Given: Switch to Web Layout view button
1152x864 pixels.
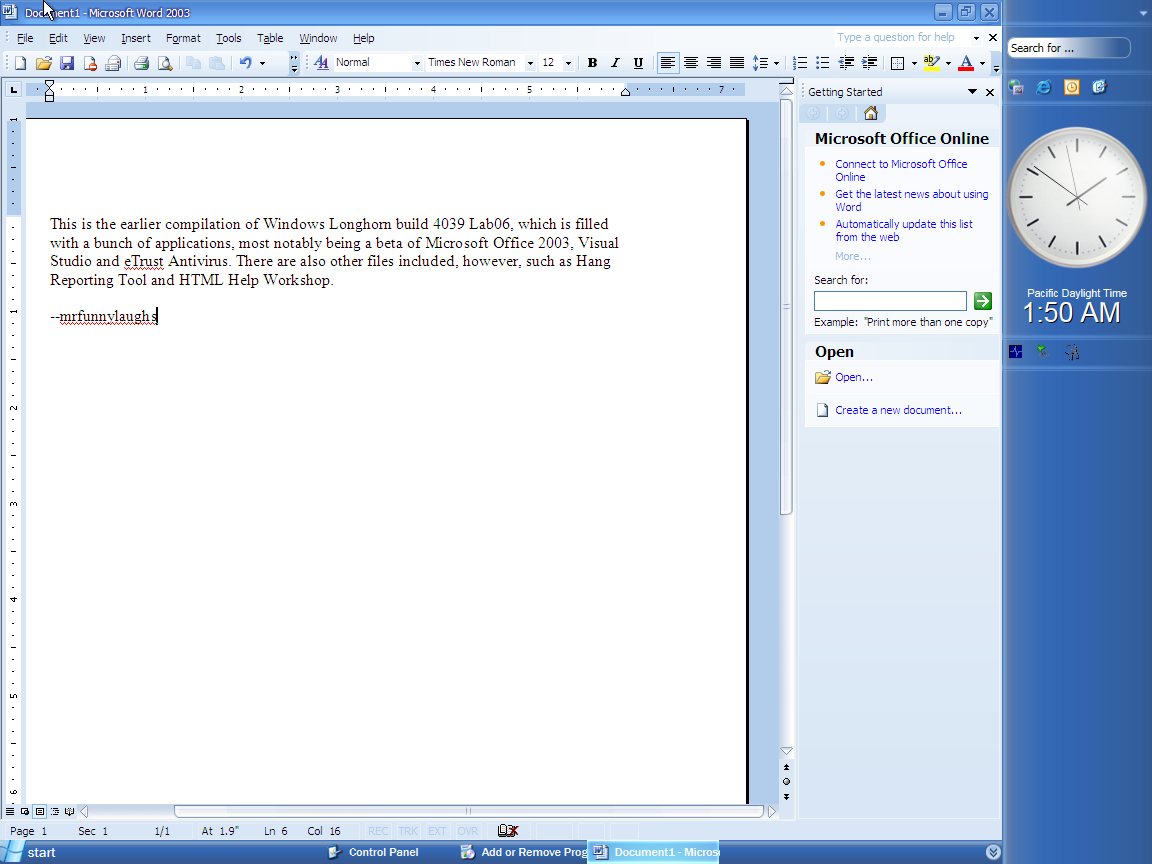Looking at the screenshot, I should coord(25,811).
